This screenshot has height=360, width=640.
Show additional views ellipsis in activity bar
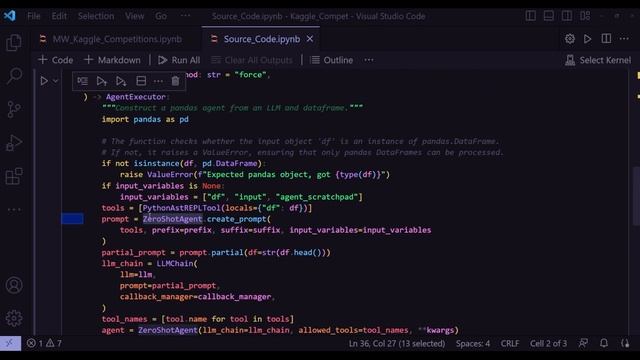(14, 210)
